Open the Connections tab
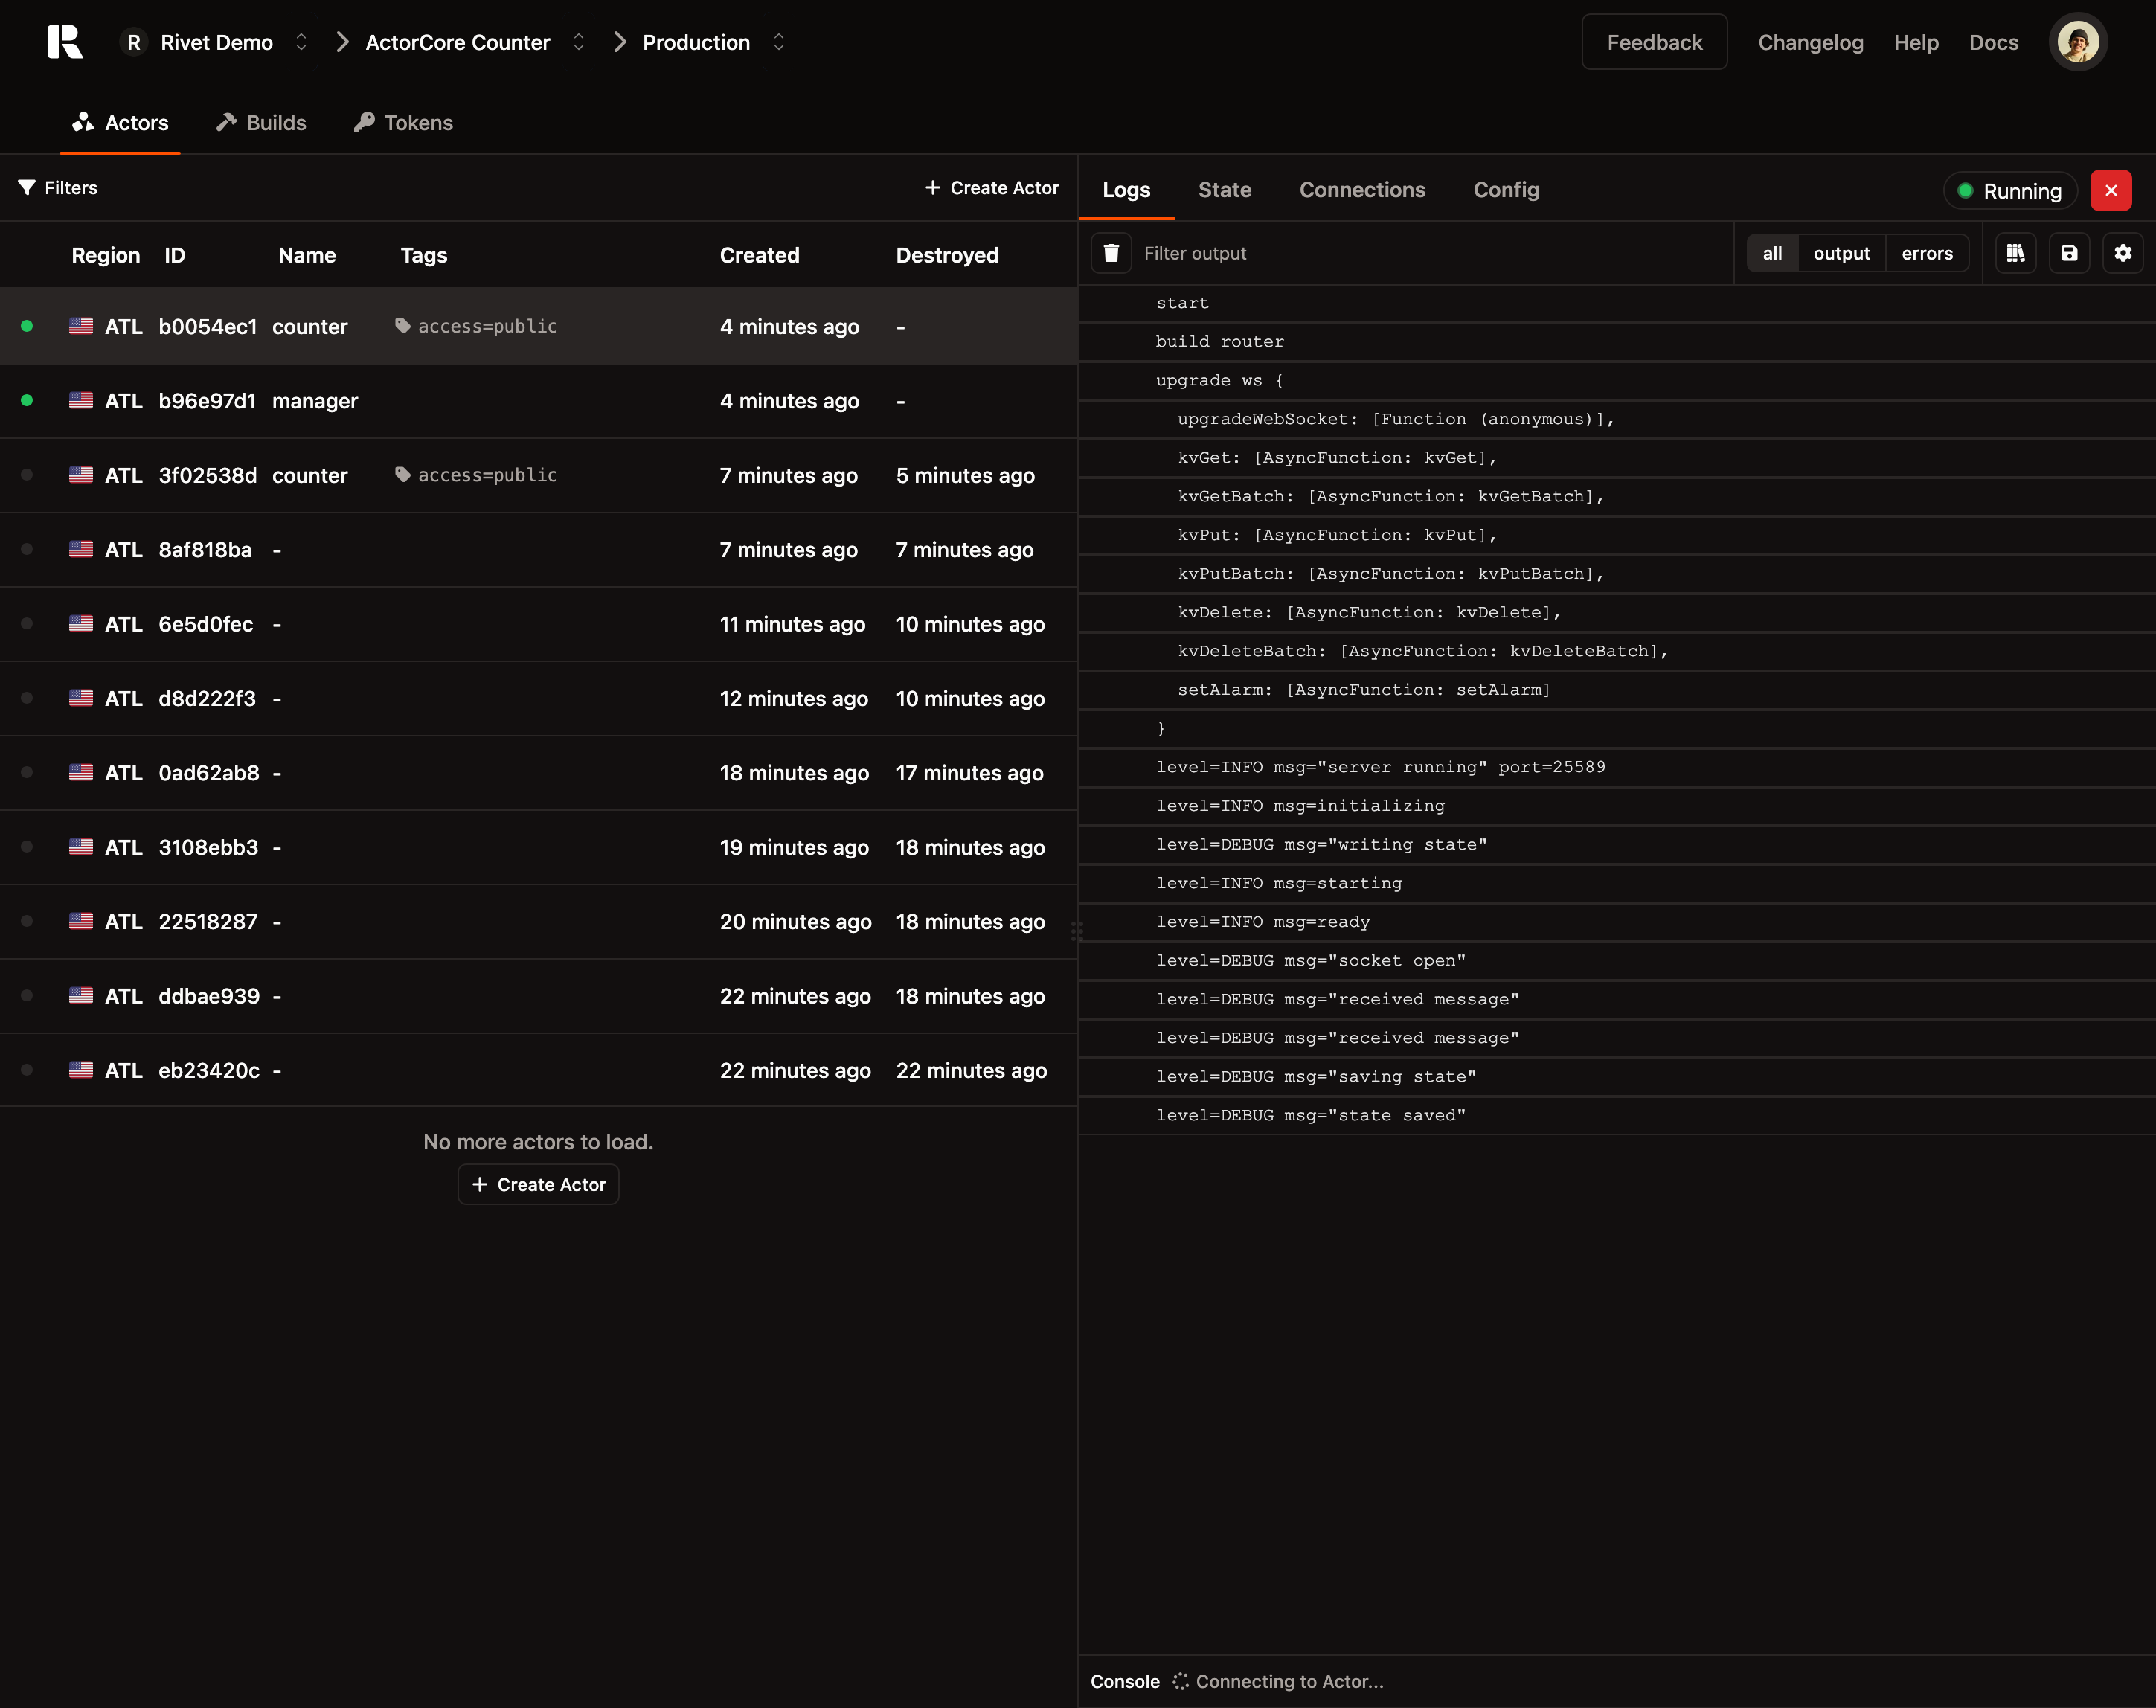Image resolution: width=2156 pixels, height=1708 pixels. coord(1362,190)
